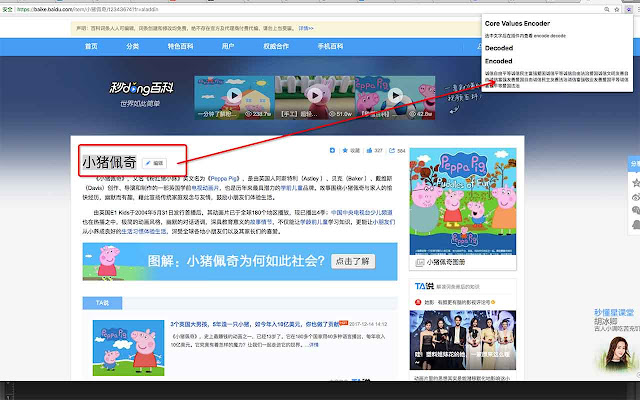Click the album icon beside 小猪佩奇图册

point(420,262)
